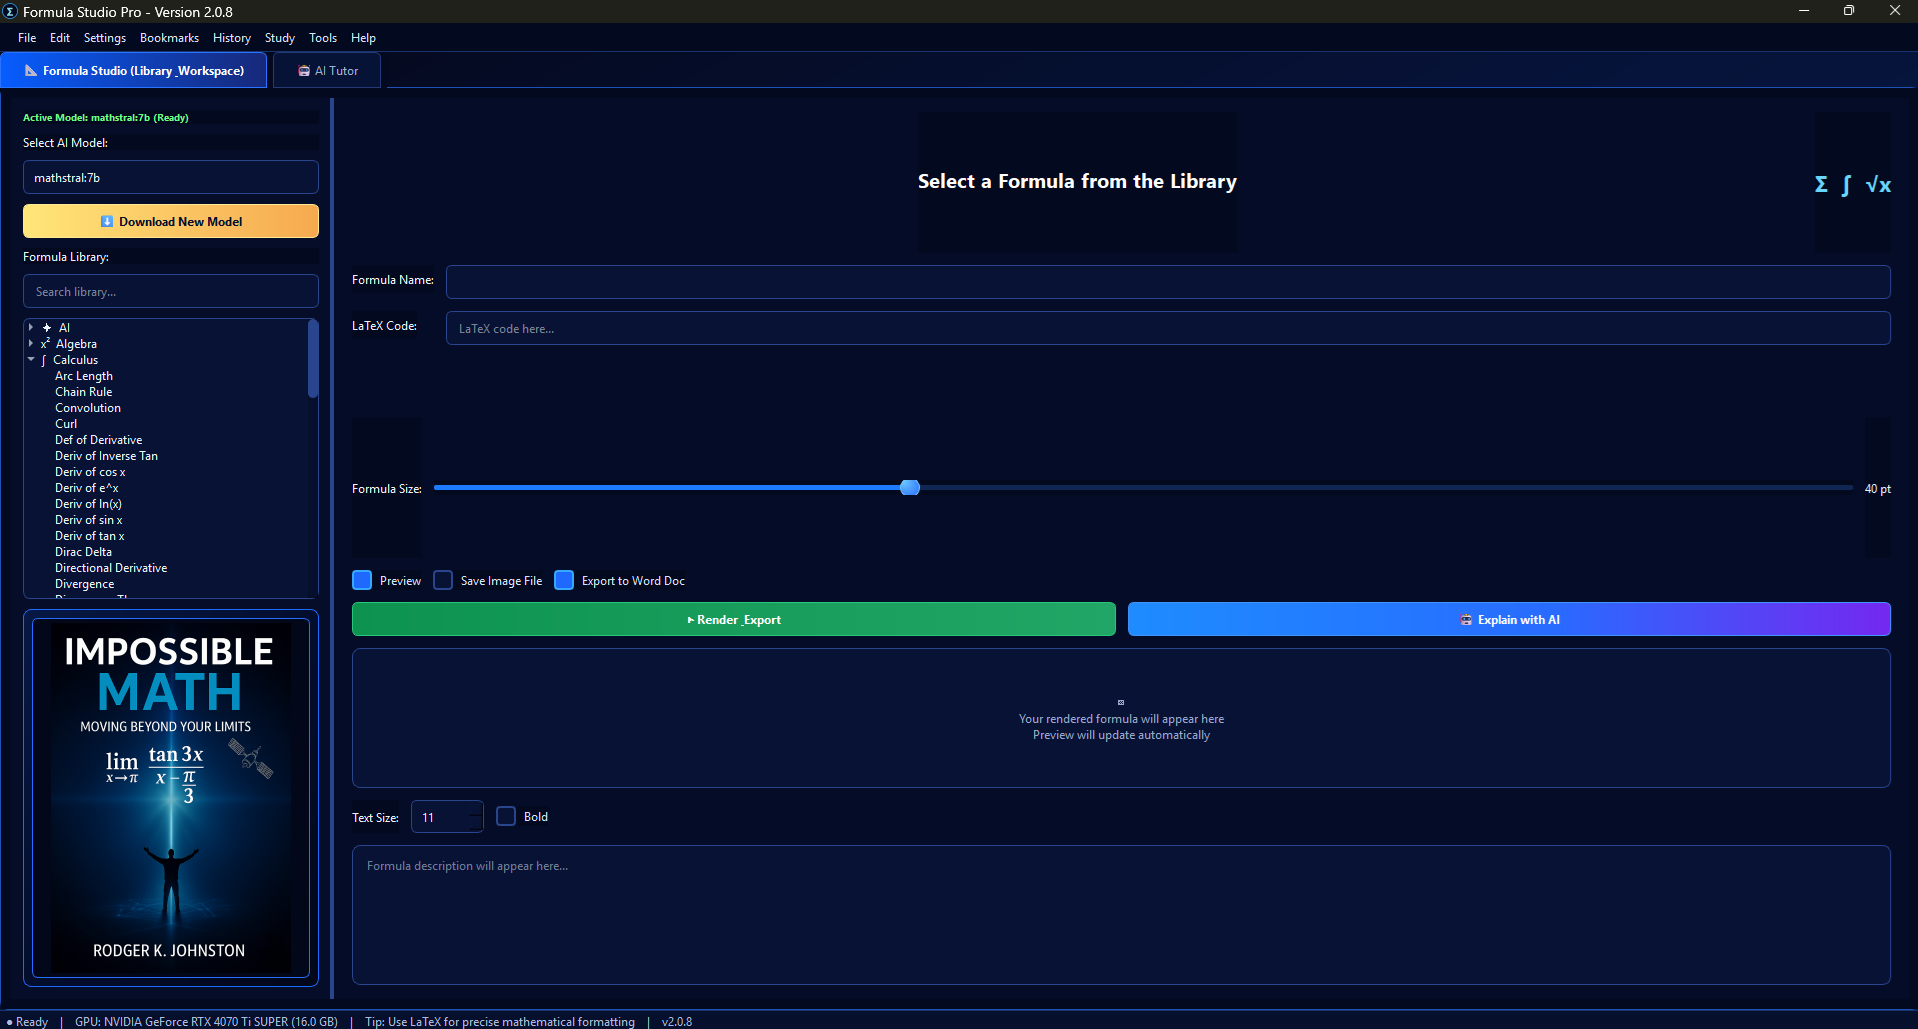Enable the Bold checkbox
This screenshot has height=1029, width=1918.
506,816
